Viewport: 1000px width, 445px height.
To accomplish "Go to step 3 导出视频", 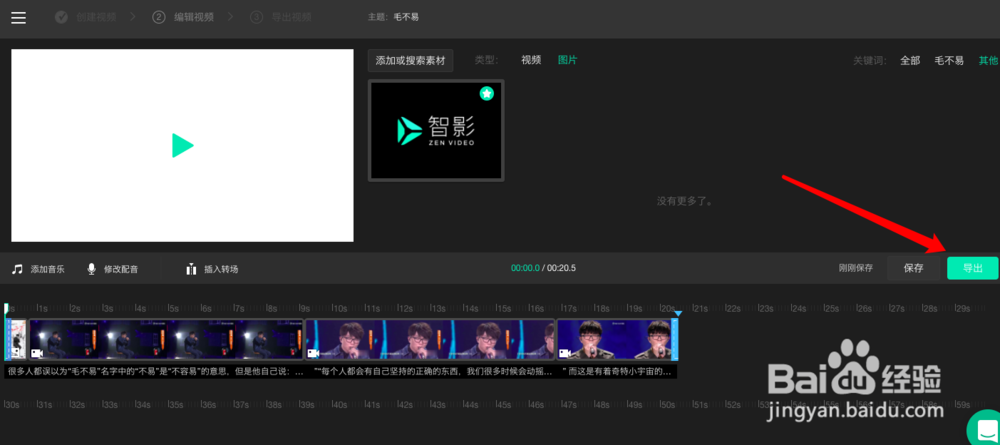I will click(281, 17).
